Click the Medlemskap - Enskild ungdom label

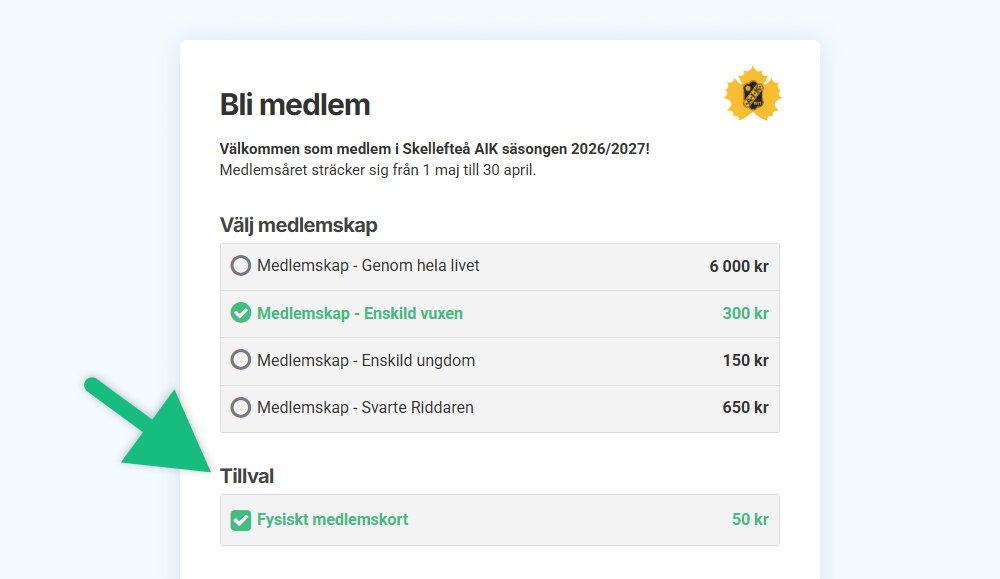(366, 360)
